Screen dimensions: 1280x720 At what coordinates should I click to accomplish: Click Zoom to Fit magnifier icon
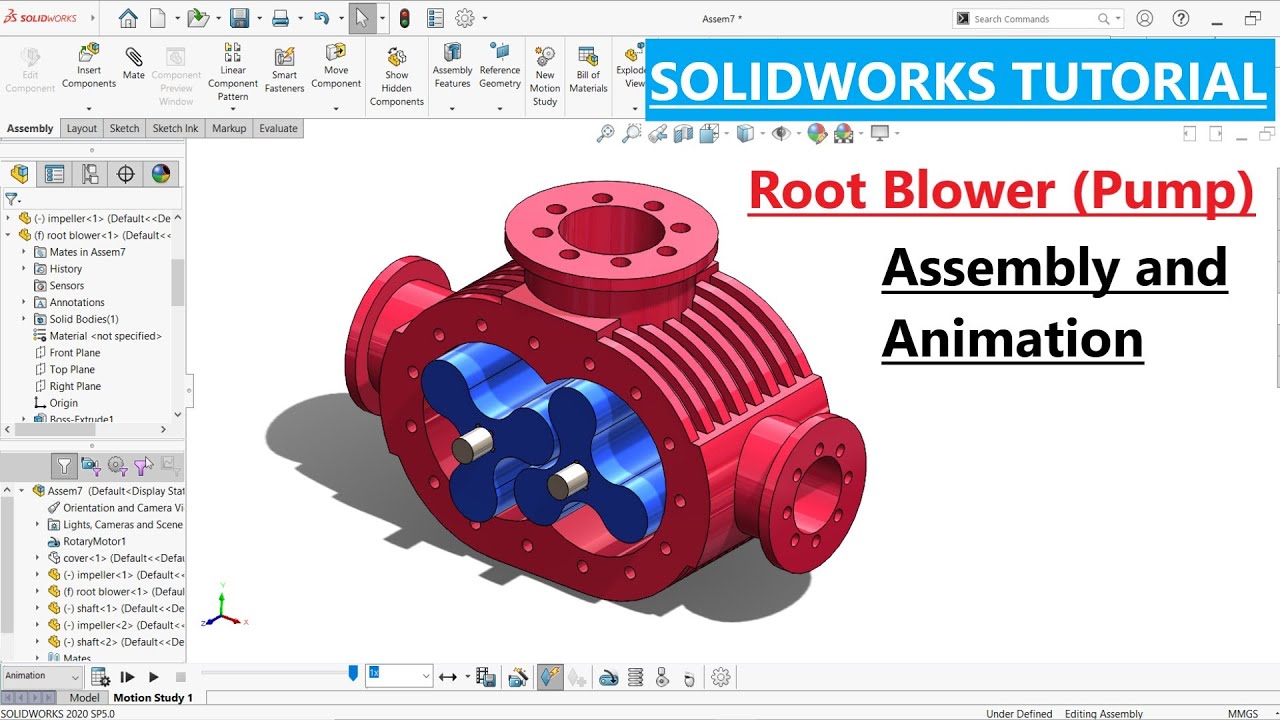coord(604,133)
